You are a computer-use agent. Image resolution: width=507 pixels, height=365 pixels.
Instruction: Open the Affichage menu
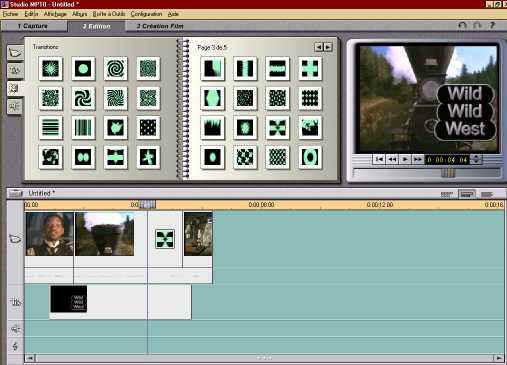pos(55,14)
